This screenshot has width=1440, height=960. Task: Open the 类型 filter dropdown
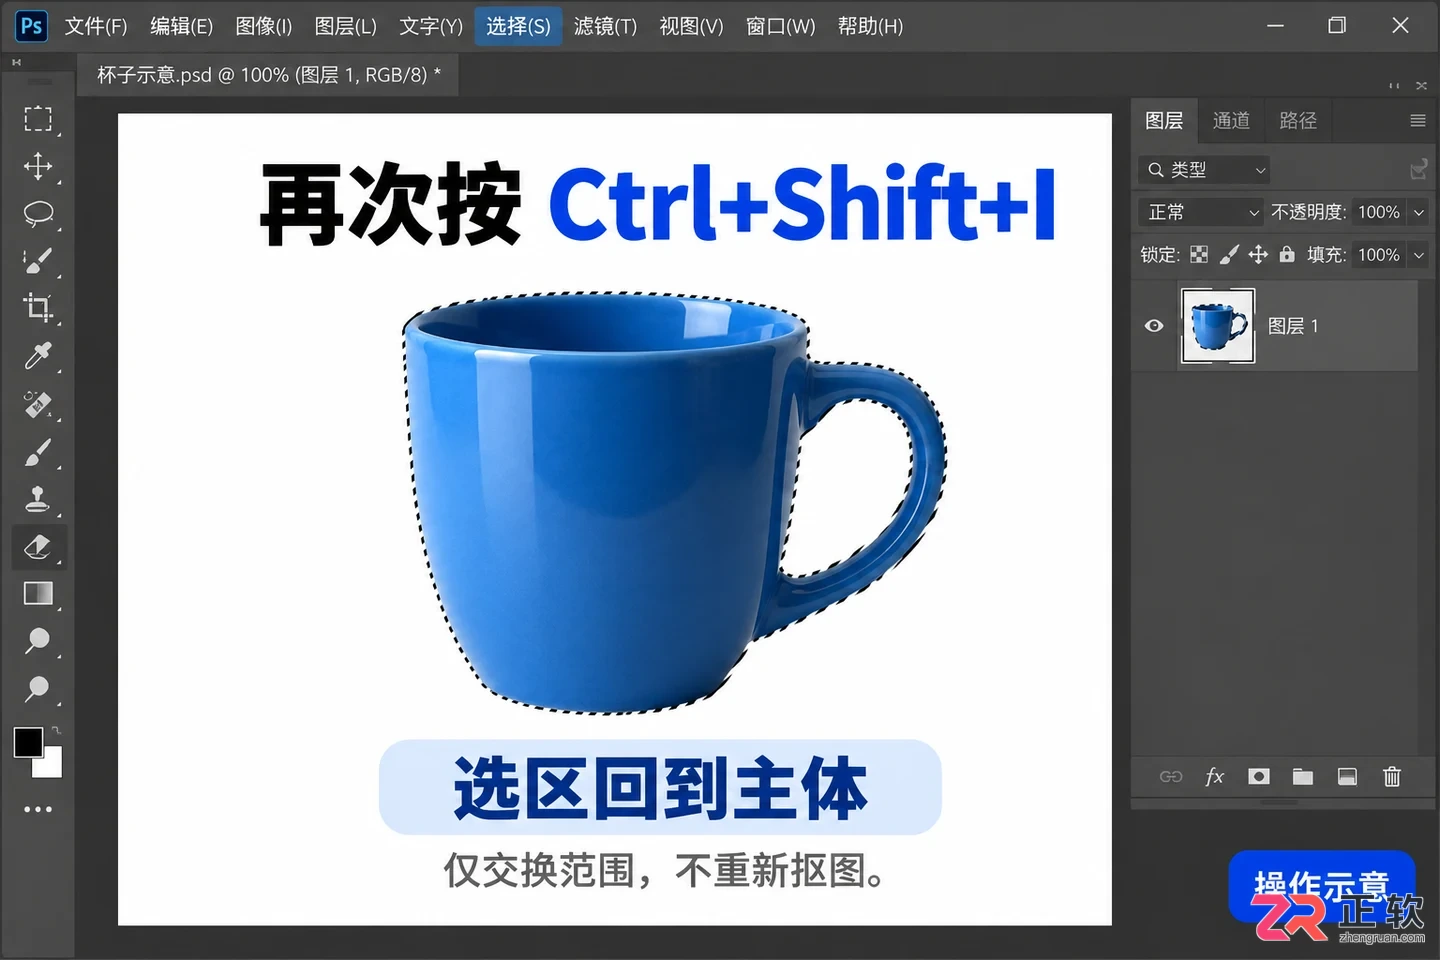tap(1204, 170)
